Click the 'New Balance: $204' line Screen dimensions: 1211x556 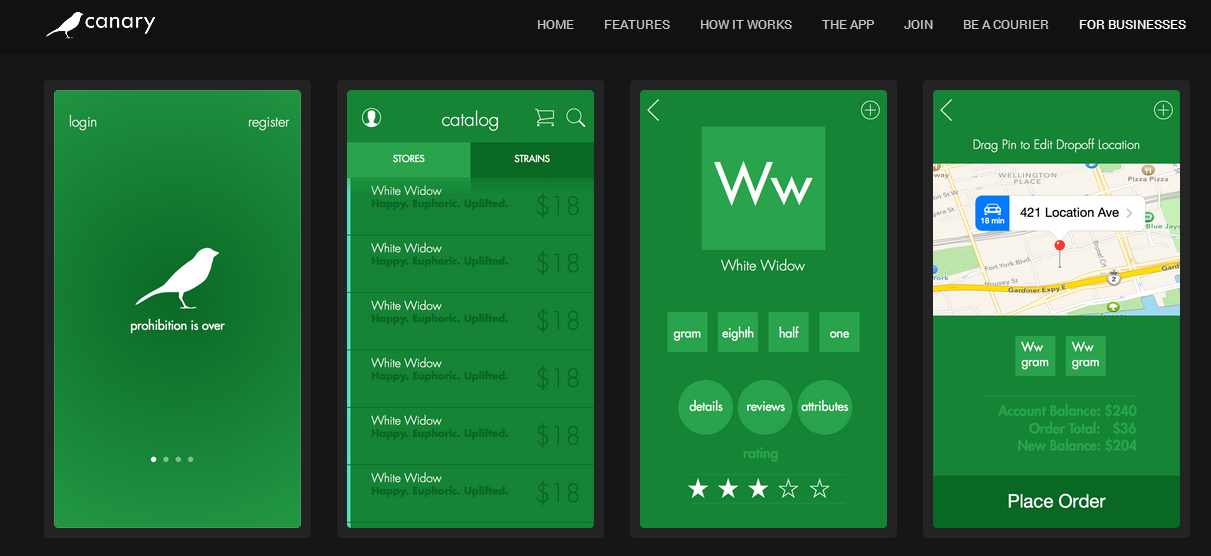(1077, 445)
